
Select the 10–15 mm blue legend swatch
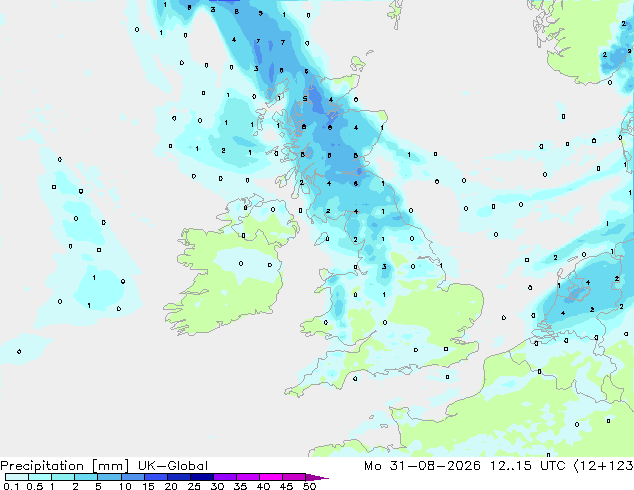point(132,477)
